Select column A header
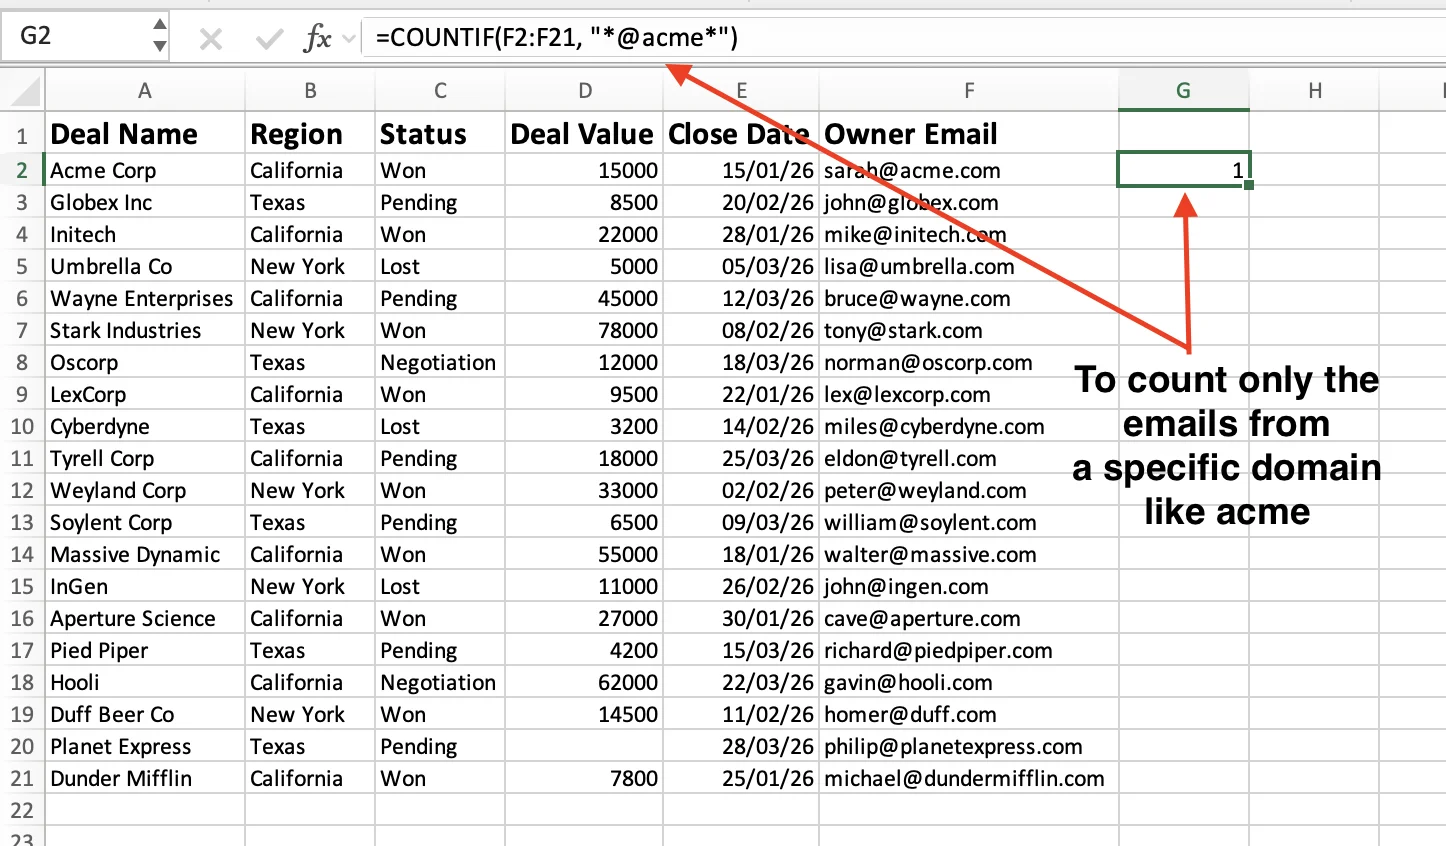1446x846 pixels. (x=145, y=91)
